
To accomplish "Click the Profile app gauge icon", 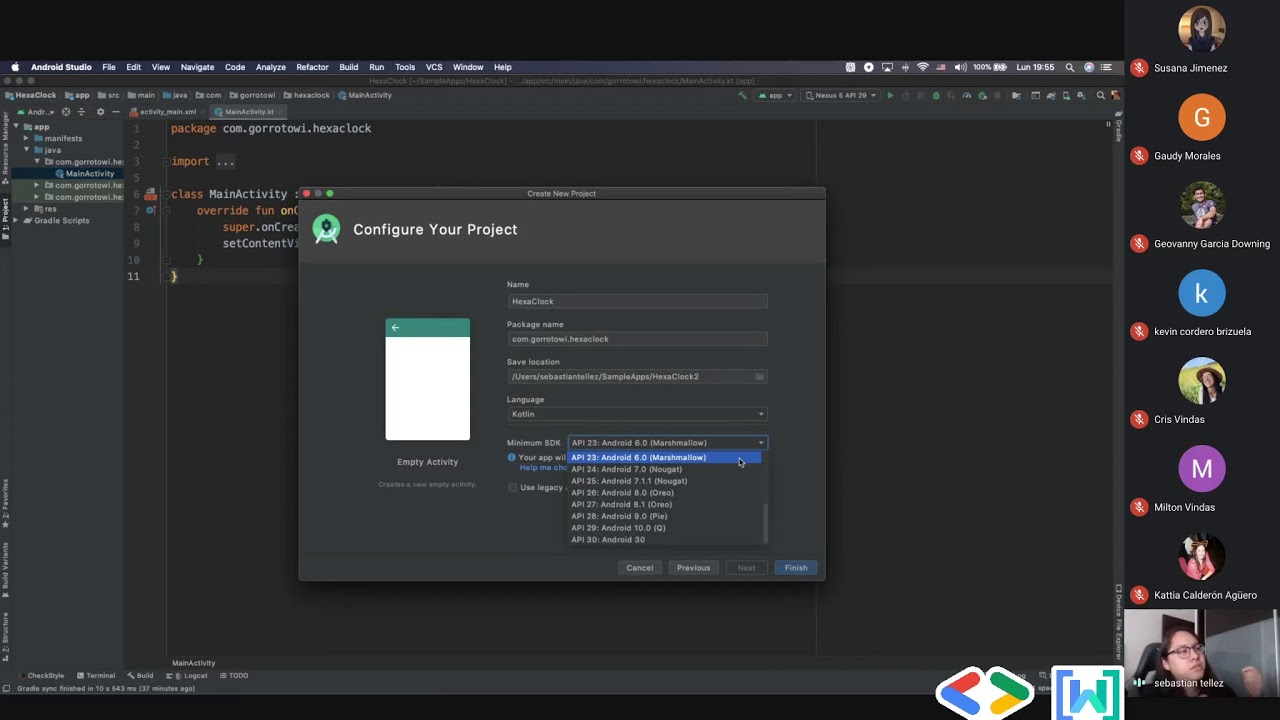I will (967, 96).
